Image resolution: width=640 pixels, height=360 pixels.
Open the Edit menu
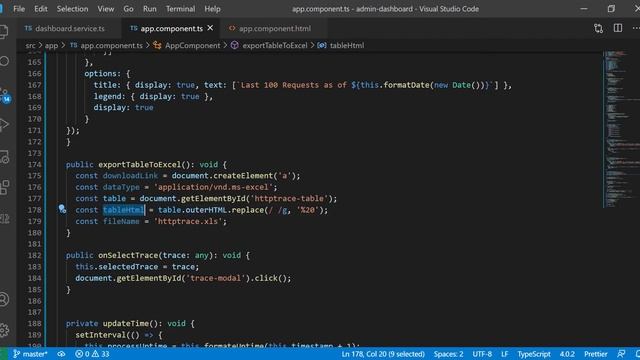click(x=40, y=9)
